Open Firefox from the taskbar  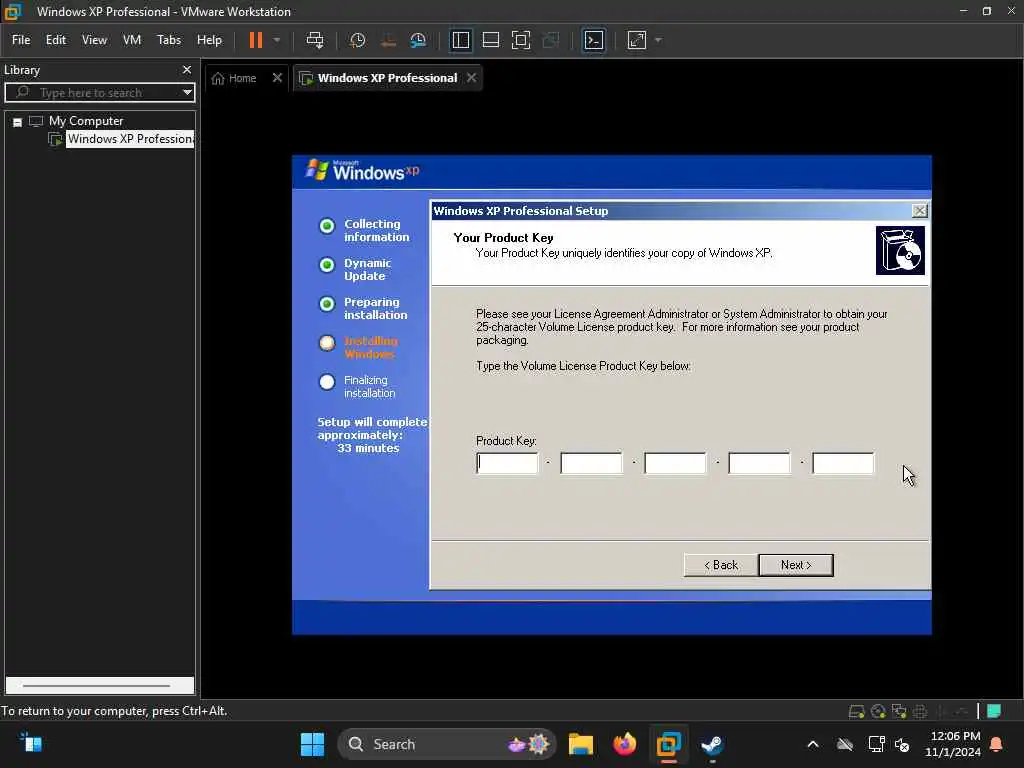[x=624, y=744]
